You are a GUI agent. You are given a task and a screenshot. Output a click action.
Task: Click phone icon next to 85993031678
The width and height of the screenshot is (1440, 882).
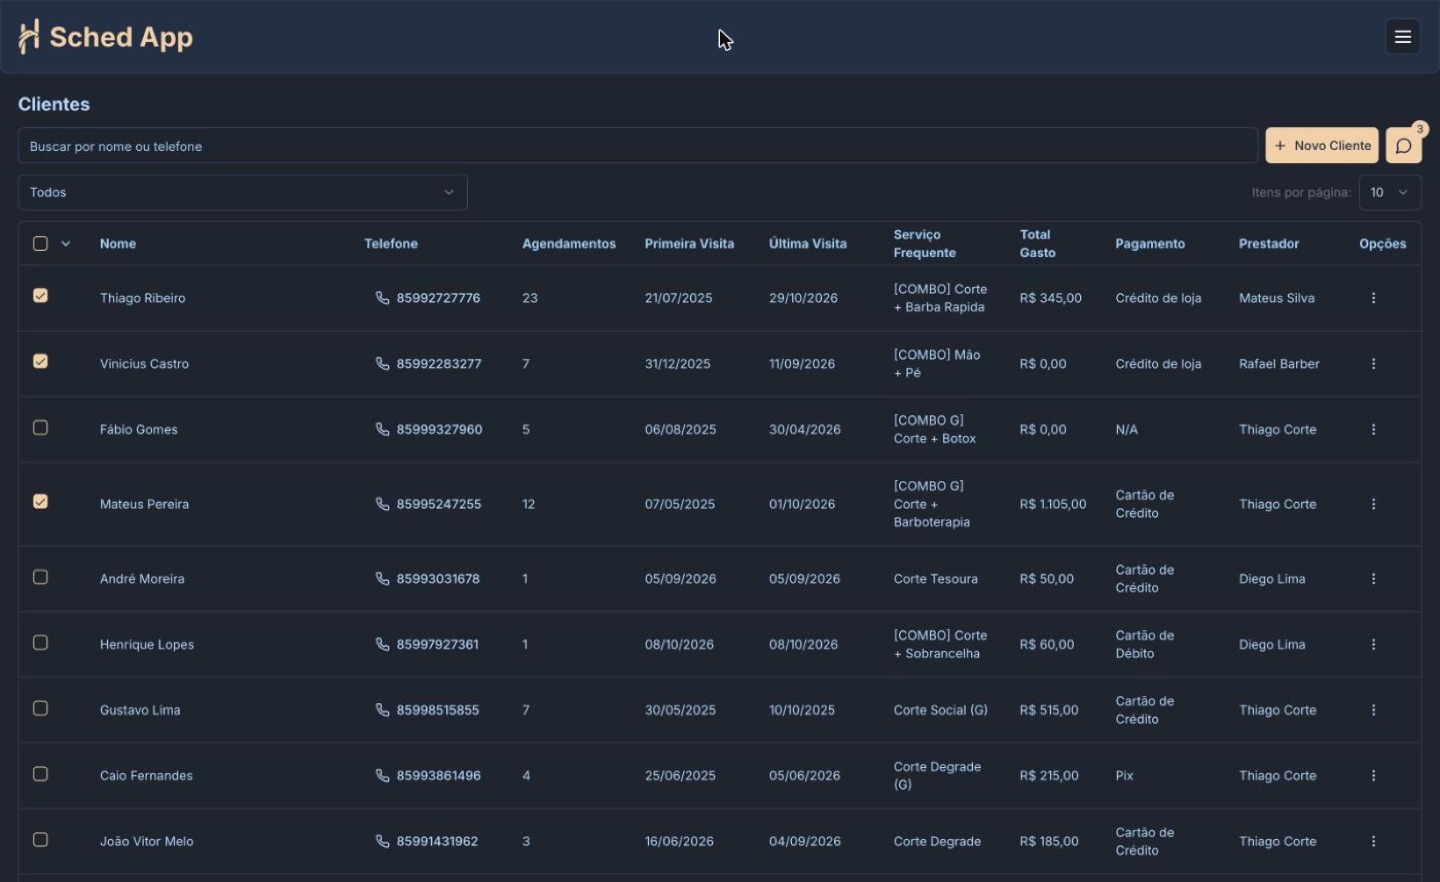coord(382,579)
